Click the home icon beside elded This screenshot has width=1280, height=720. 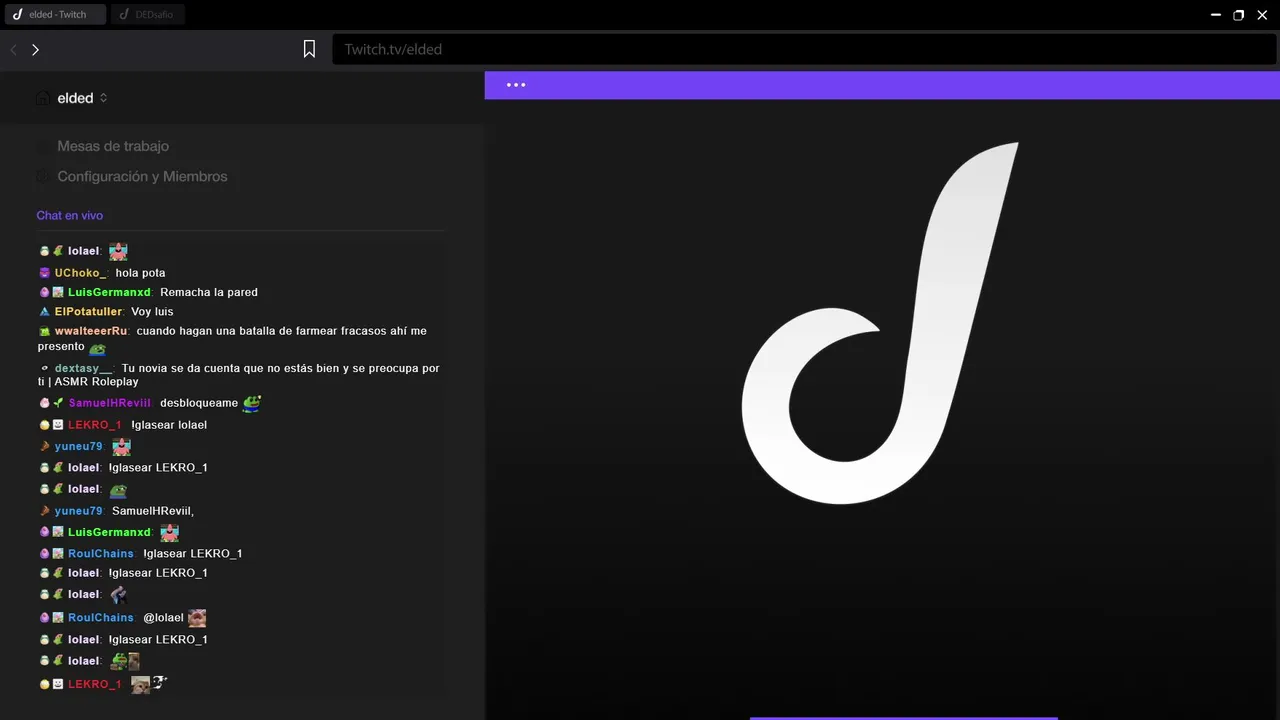coord(43,98)
